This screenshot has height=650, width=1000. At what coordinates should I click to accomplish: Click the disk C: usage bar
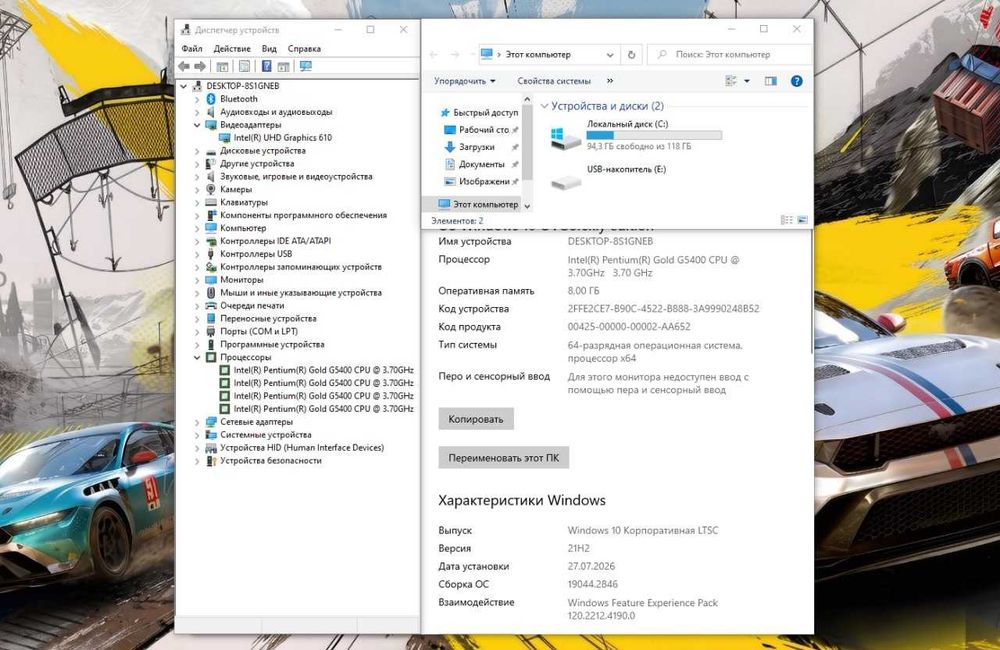point(654,135)
